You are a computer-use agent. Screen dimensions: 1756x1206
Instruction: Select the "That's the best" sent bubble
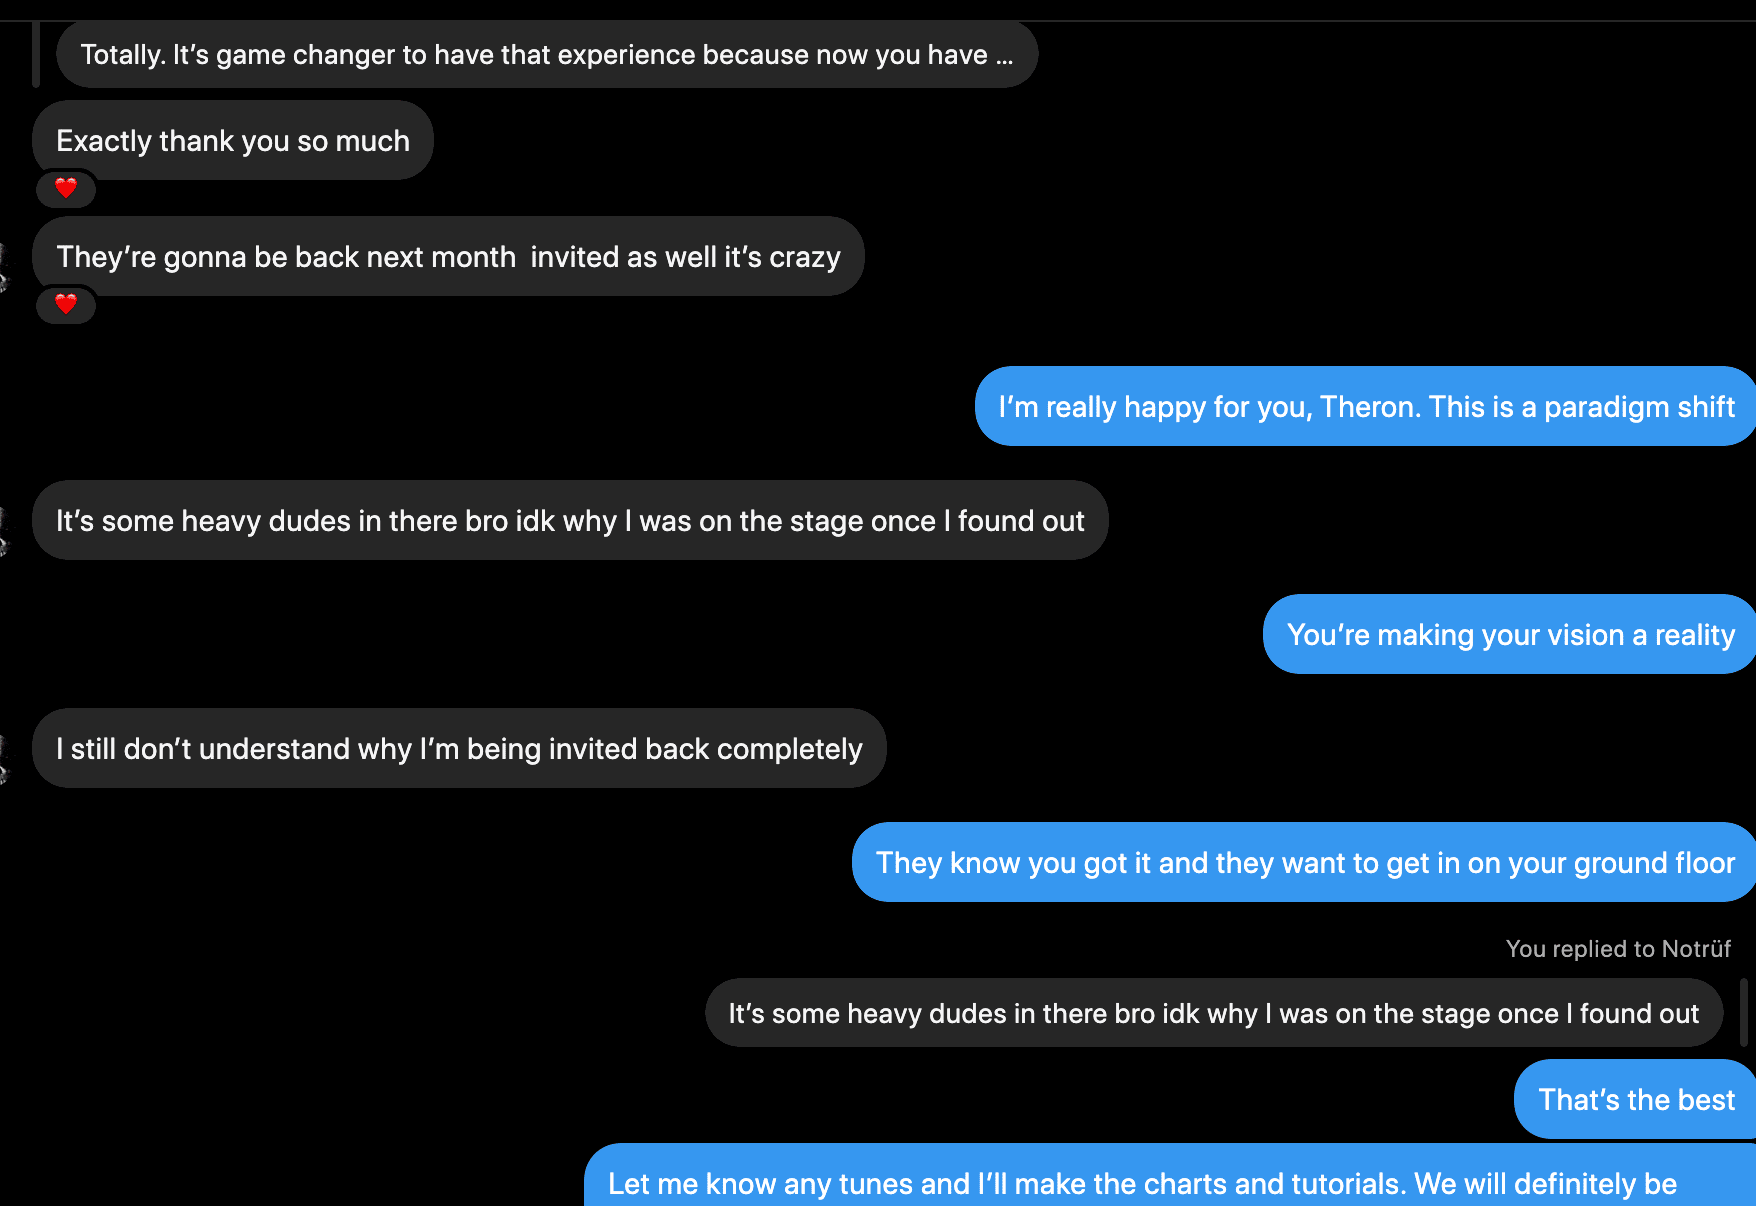point(1636,1100)
